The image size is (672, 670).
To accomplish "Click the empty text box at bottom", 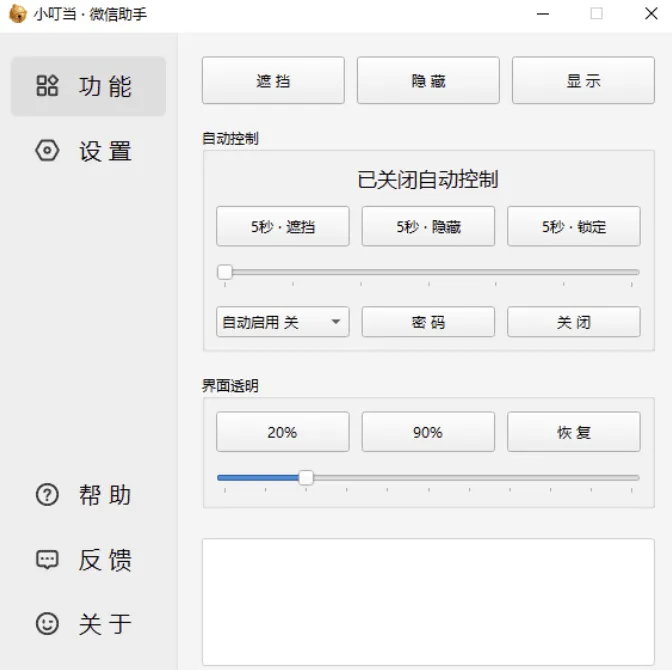I will (x=428, y=600).
